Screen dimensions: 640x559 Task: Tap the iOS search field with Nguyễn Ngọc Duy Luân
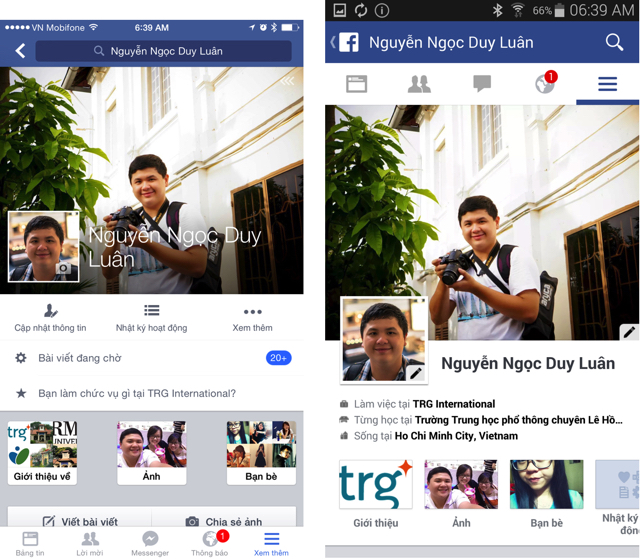coord(163,51)
